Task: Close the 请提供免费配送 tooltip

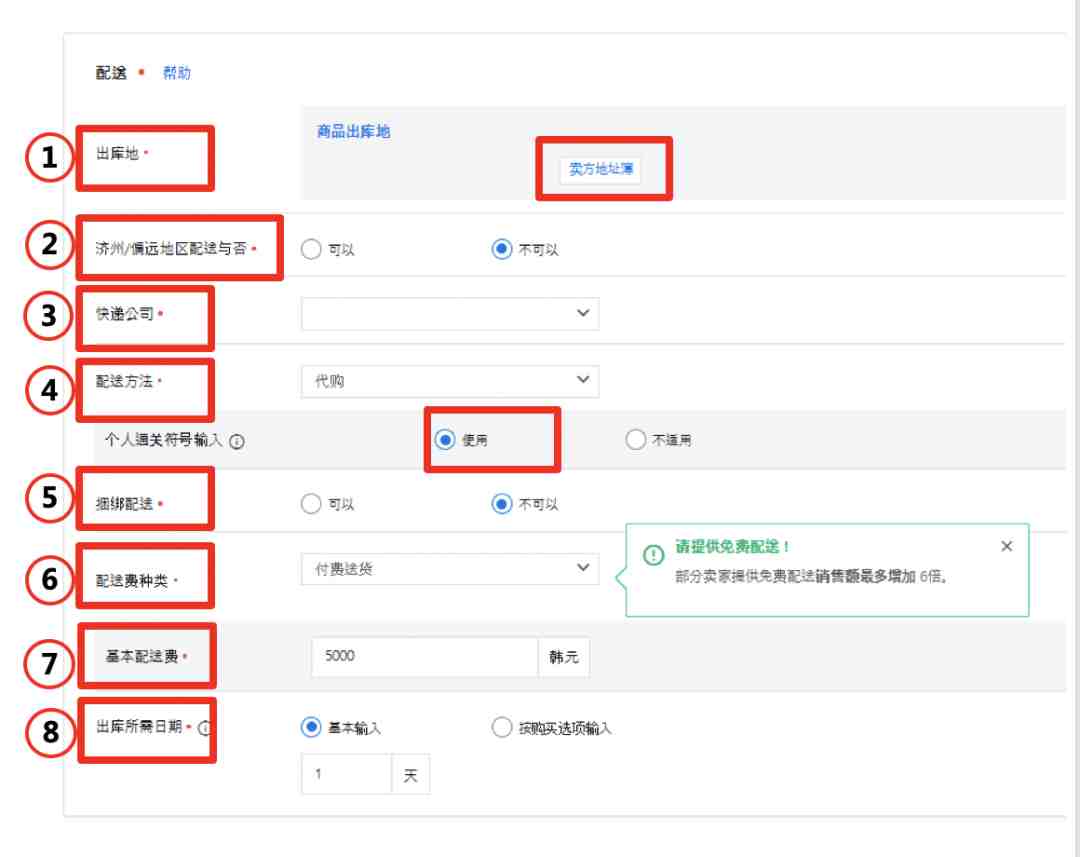Action: coord(1006,546)
